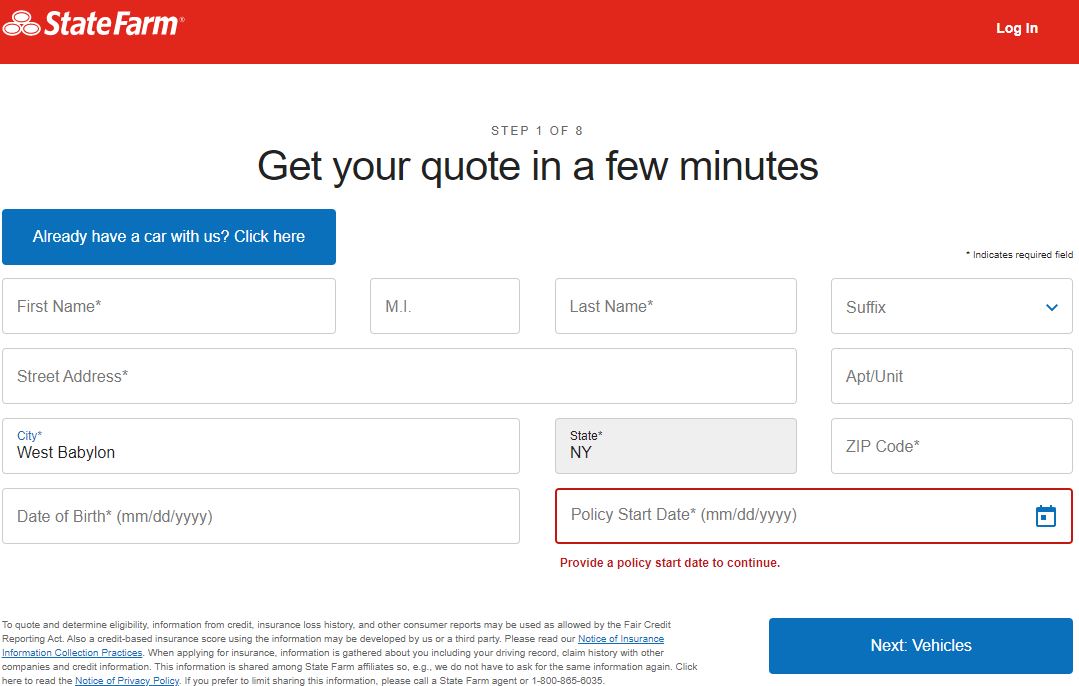Click the "Step 1 of 8" progress label
The width and height of the screenshot is (1079, 686).
coord(537,131)
